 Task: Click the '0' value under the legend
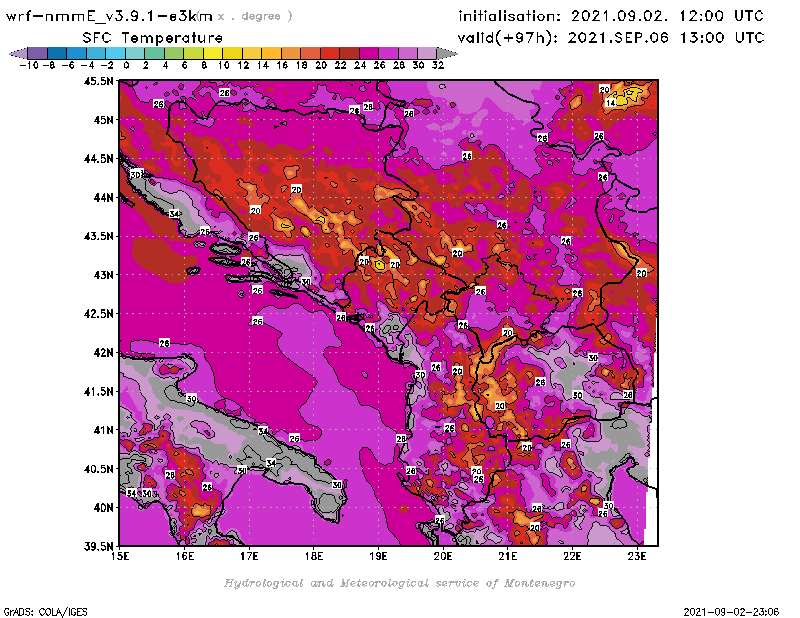126,66
